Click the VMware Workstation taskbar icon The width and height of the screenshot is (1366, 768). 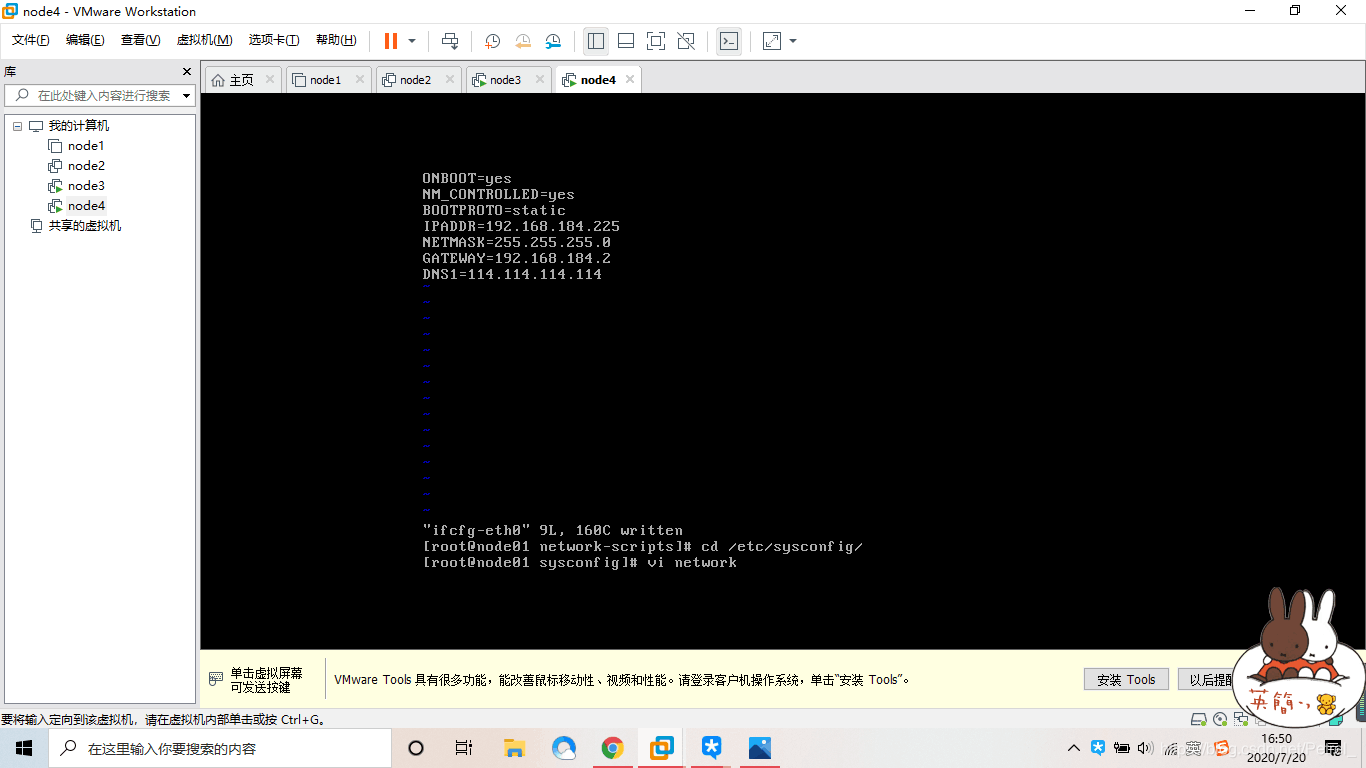[x=661, y=748]
